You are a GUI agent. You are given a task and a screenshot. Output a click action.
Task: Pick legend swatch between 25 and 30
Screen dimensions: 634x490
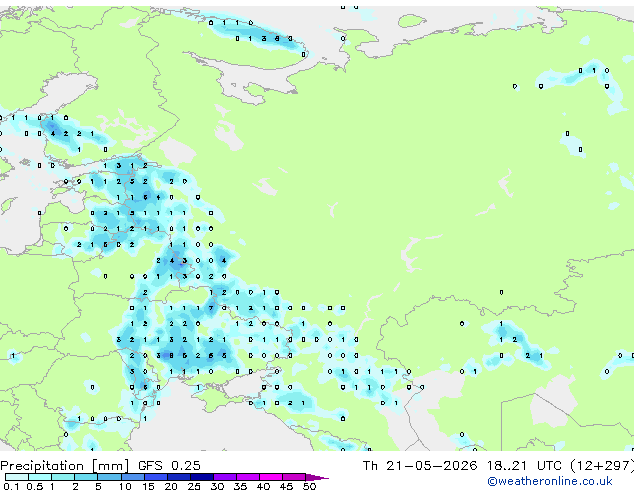pyautogui.click(x=201, y=477)
